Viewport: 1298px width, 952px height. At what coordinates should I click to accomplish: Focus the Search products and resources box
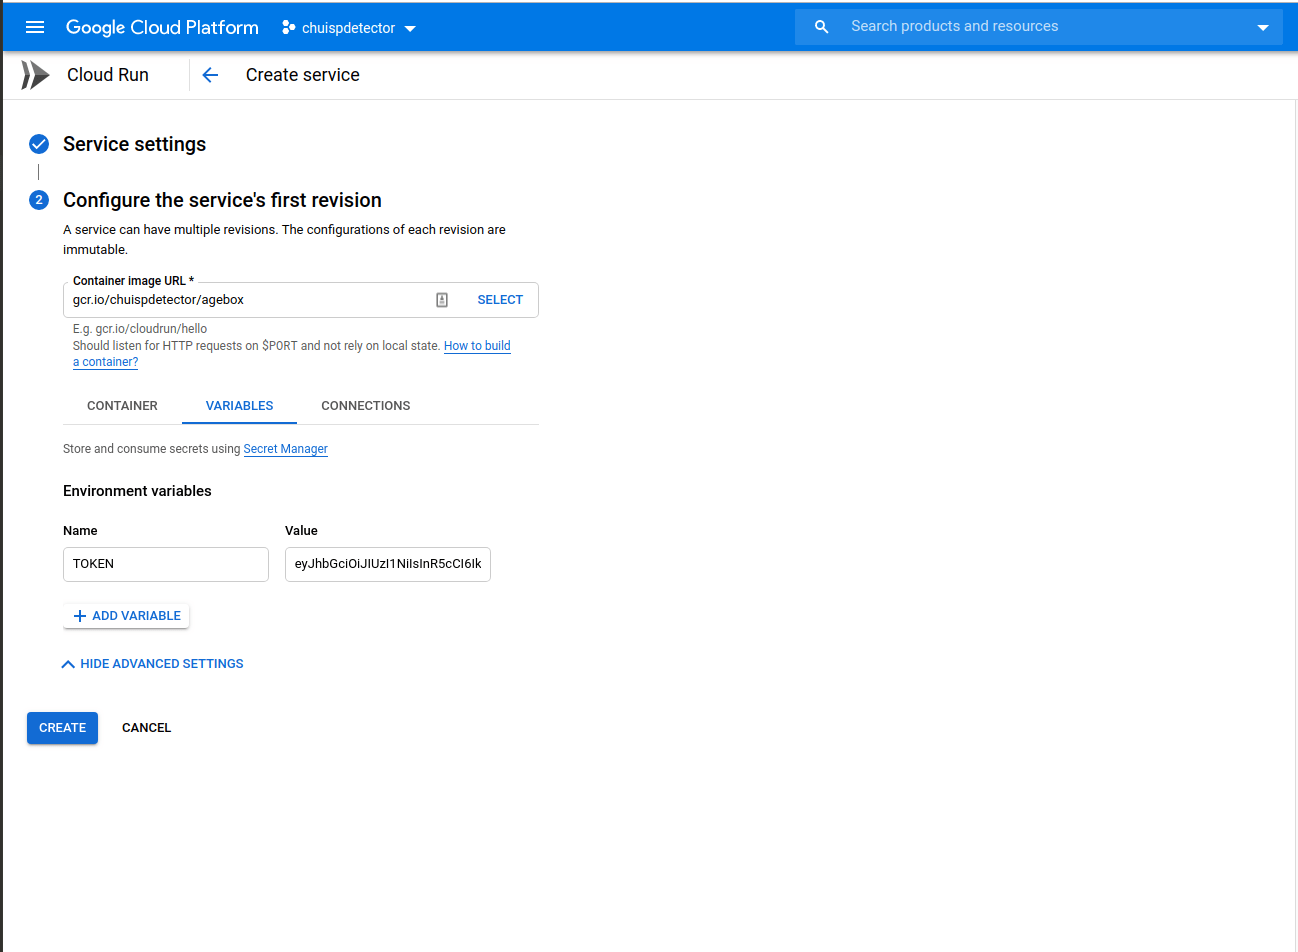[x=1040, y=27]
